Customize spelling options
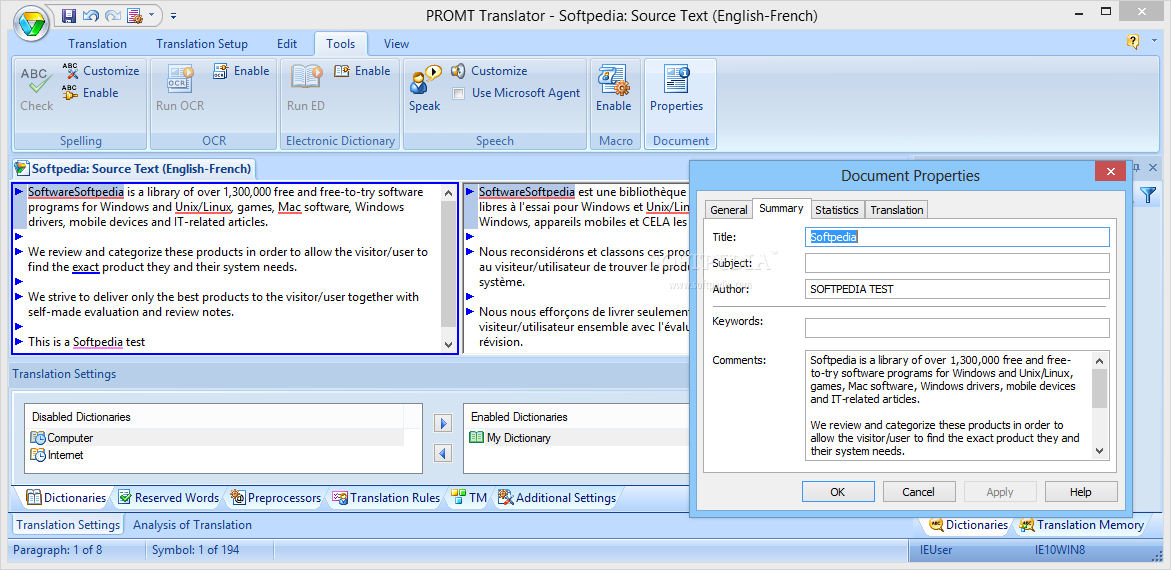The width and height of the screenshot is (1171, 570). point(101,71)
